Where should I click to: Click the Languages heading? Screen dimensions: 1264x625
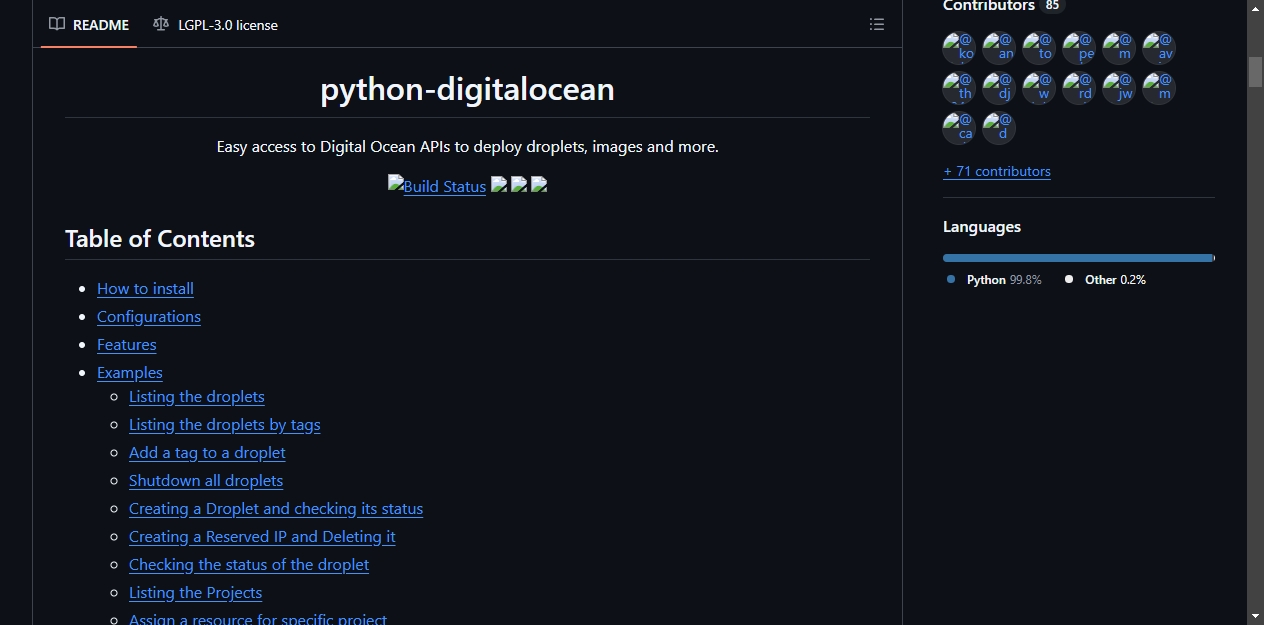click(982, 227)
